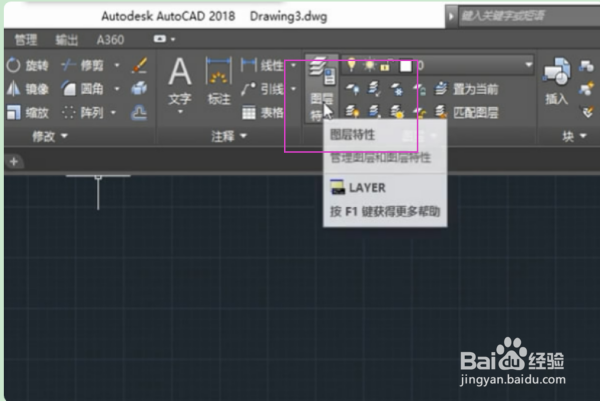The image size is (600, 401).
Task: Select the Mirror (镜像) tool
Action: pos(28,89)
